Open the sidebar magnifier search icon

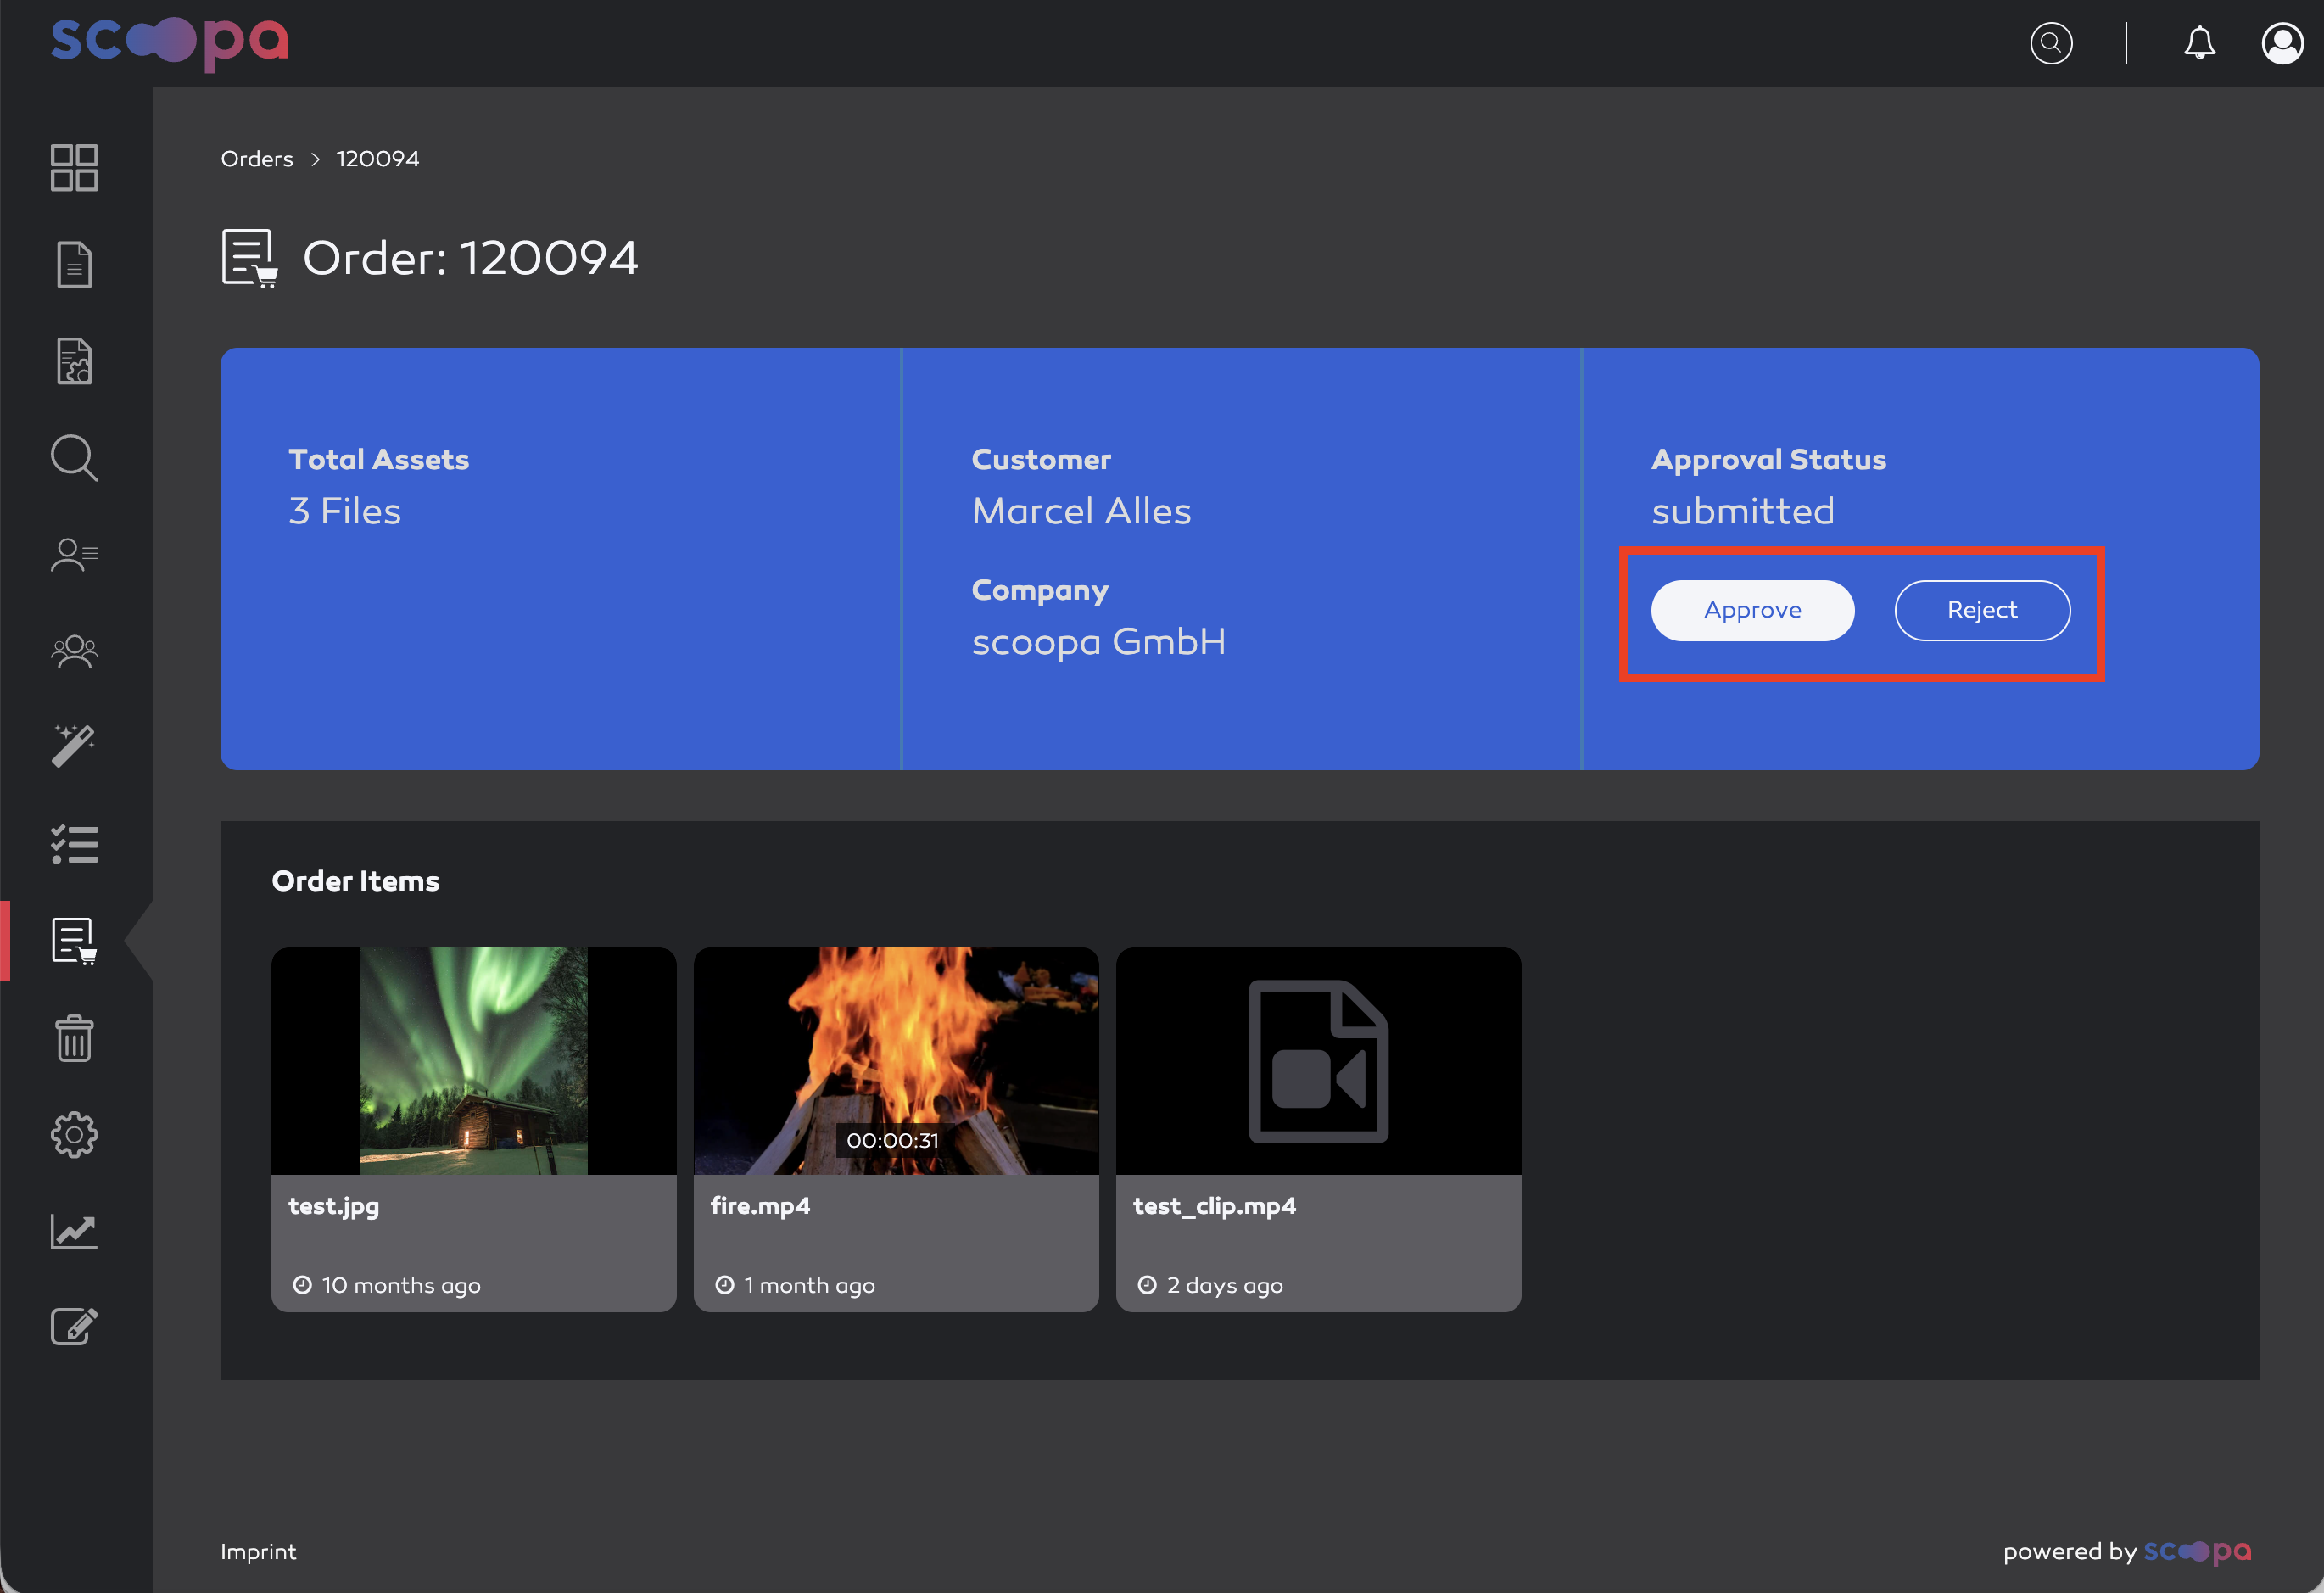74,458
